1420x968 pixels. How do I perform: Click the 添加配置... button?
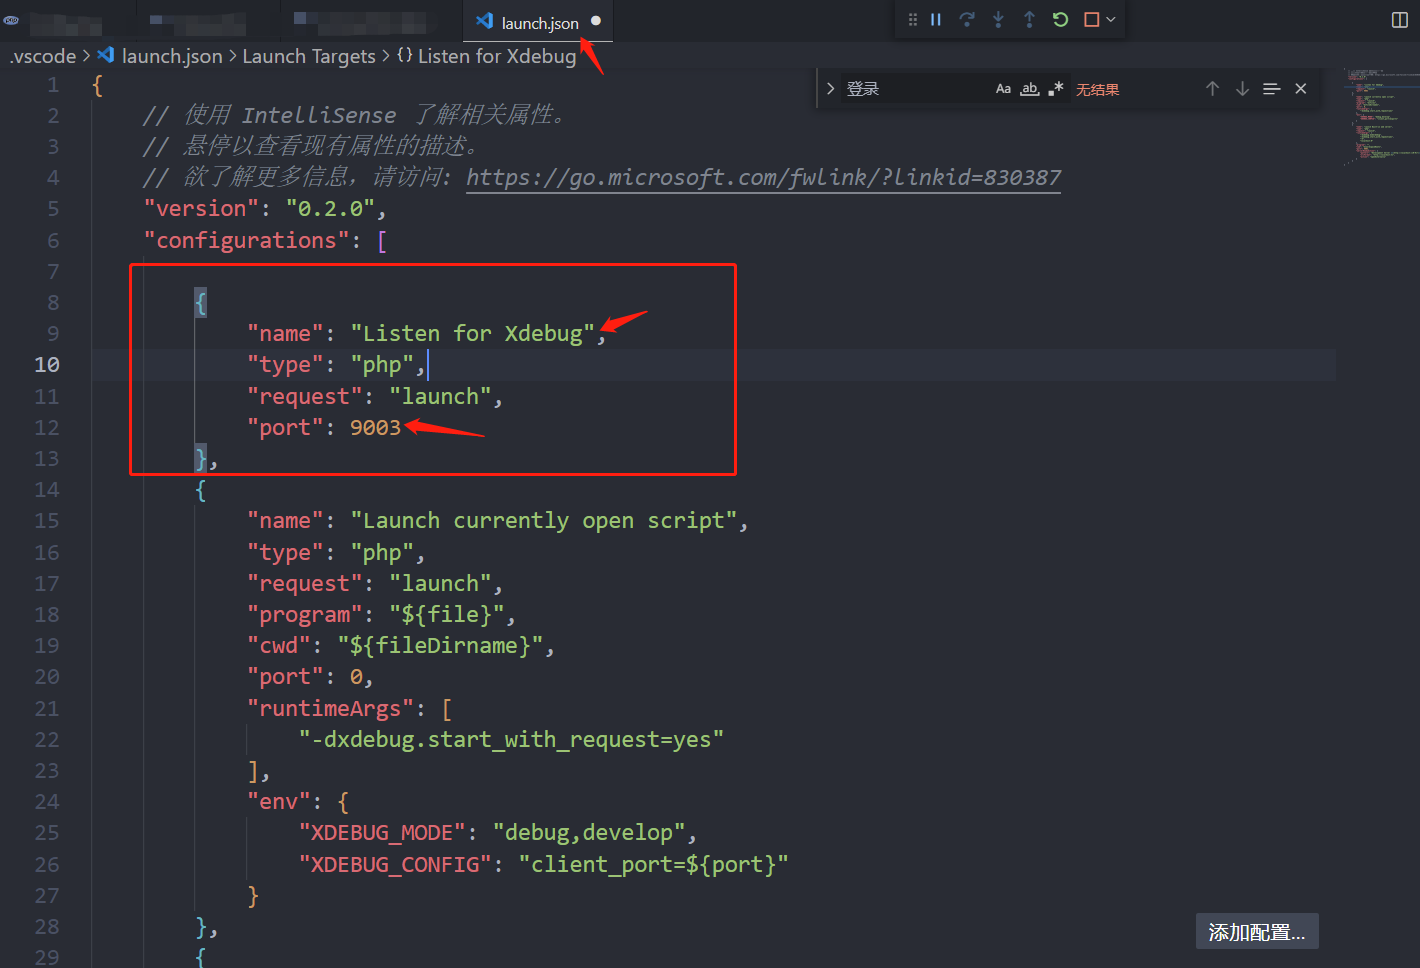tap(1257, 932)
